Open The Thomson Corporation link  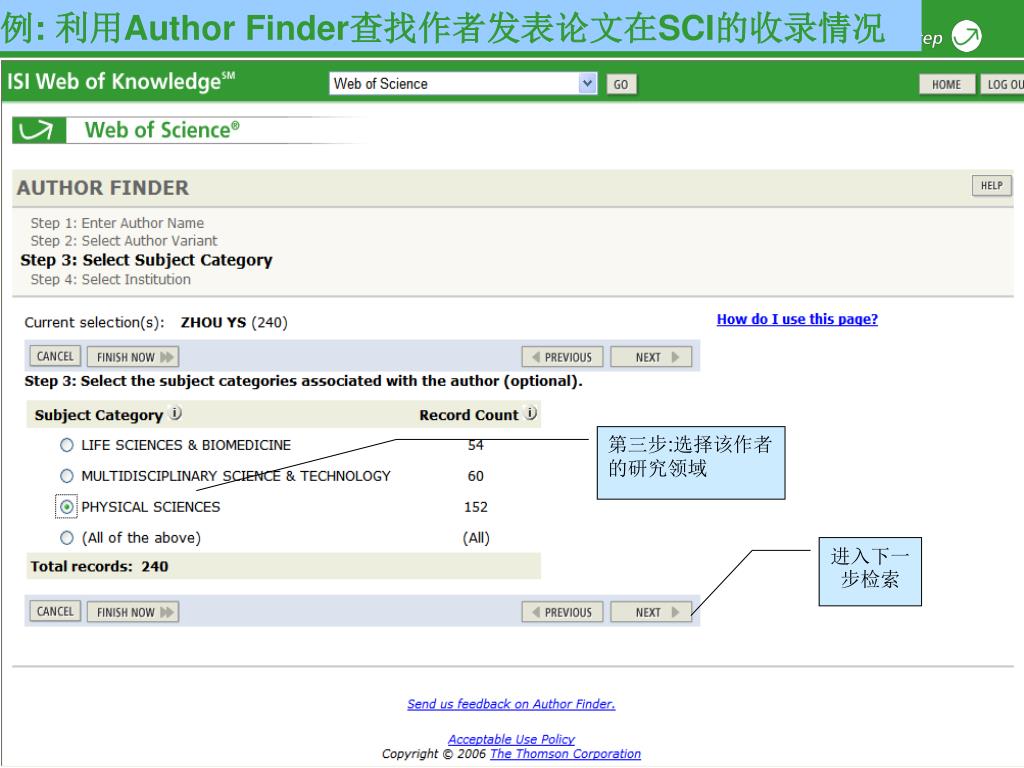566,754
